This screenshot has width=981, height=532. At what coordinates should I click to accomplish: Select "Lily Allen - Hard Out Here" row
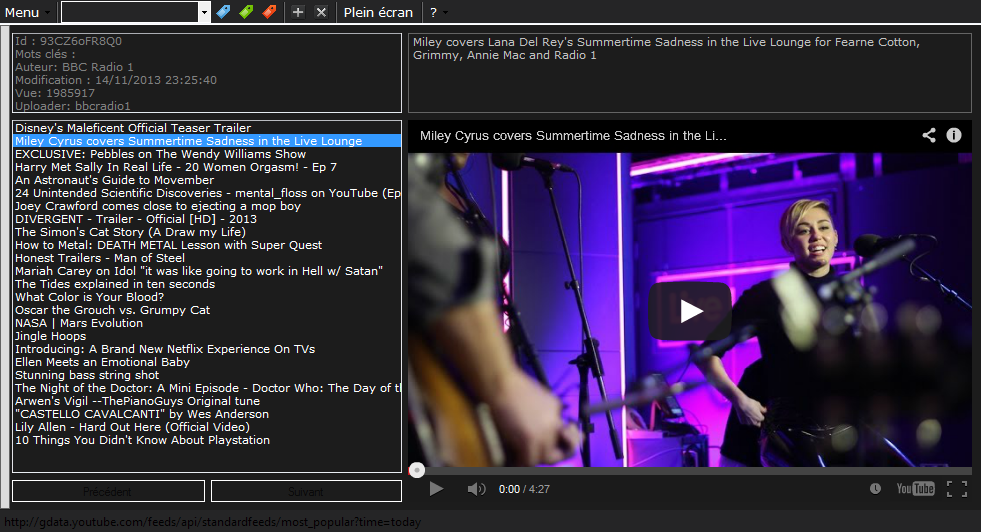click(207, 427)
